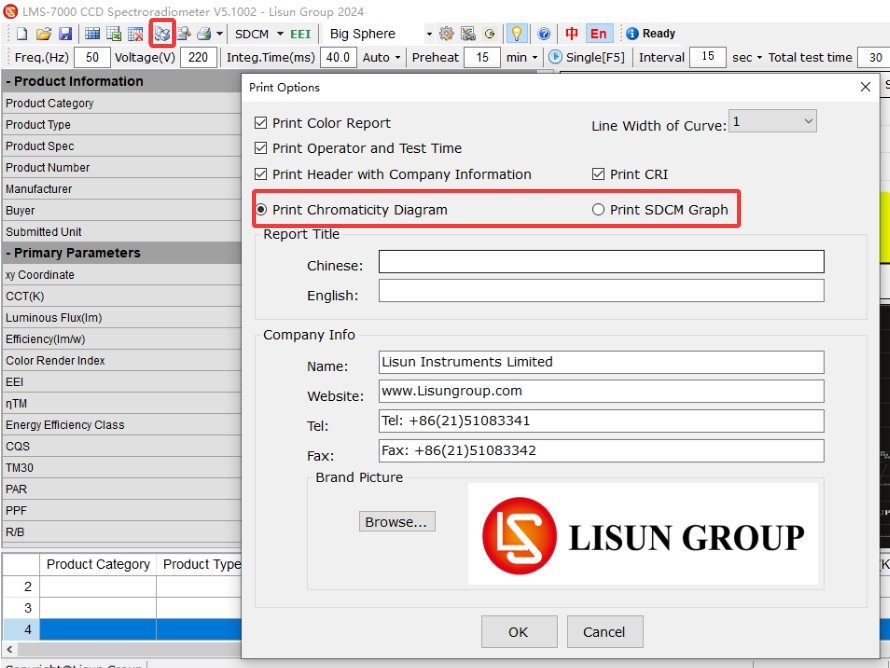
Task: Open settings gear icon in toolbar
Action: [x=447, y=34]
